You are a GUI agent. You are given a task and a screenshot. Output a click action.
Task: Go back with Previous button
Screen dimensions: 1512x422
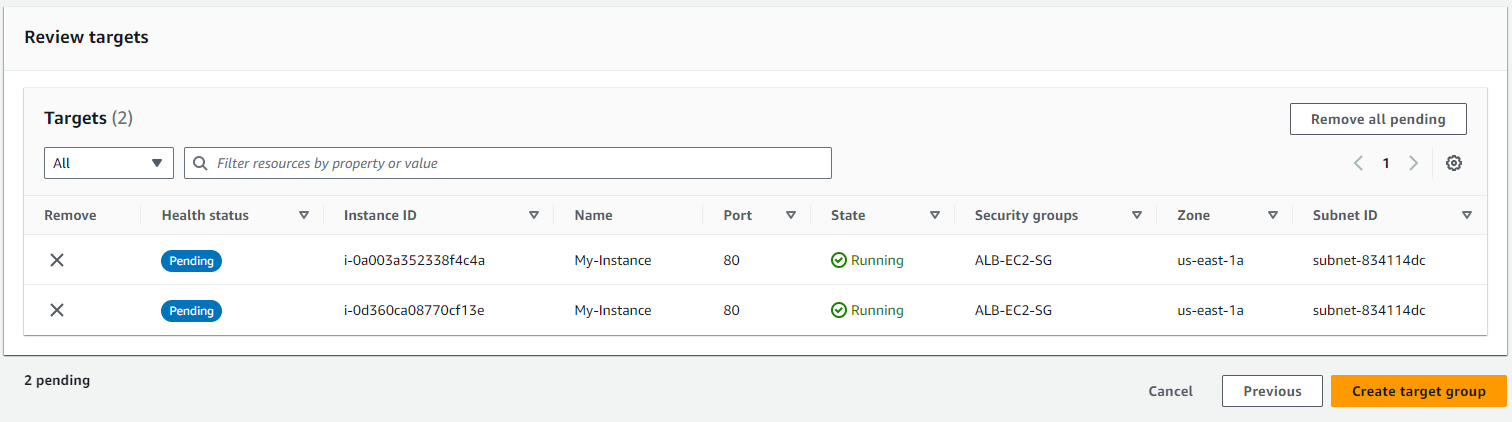click(1272, 391)
